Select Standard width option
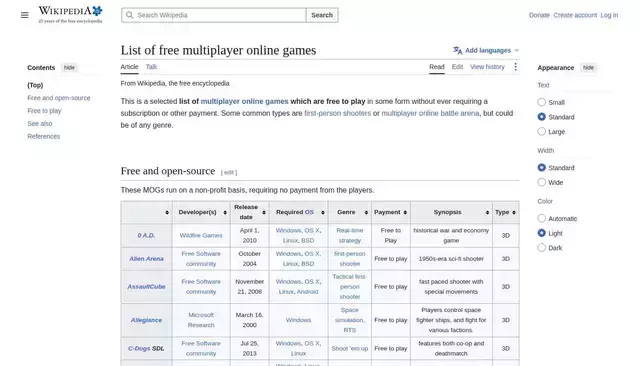 [542, 167]
